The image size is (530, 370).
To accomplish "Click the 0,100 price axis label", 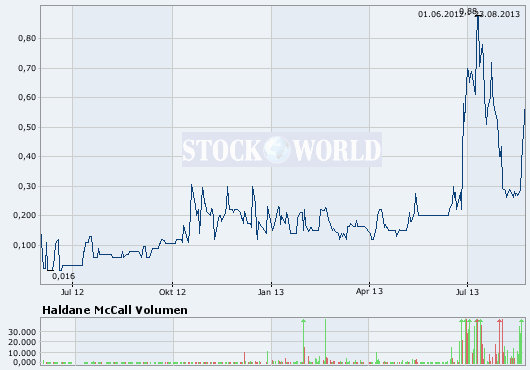I will (x=25, y=245).
